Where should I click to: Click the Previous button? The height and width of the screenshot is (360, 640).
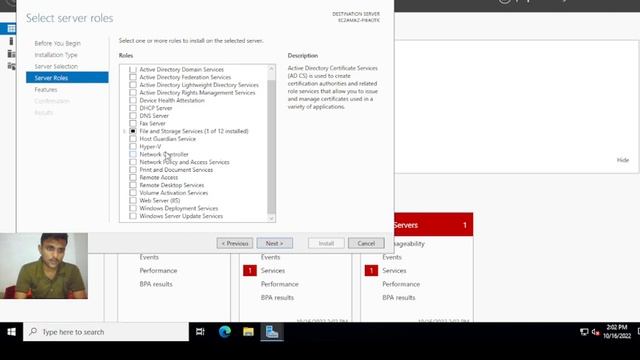[235, 243]
